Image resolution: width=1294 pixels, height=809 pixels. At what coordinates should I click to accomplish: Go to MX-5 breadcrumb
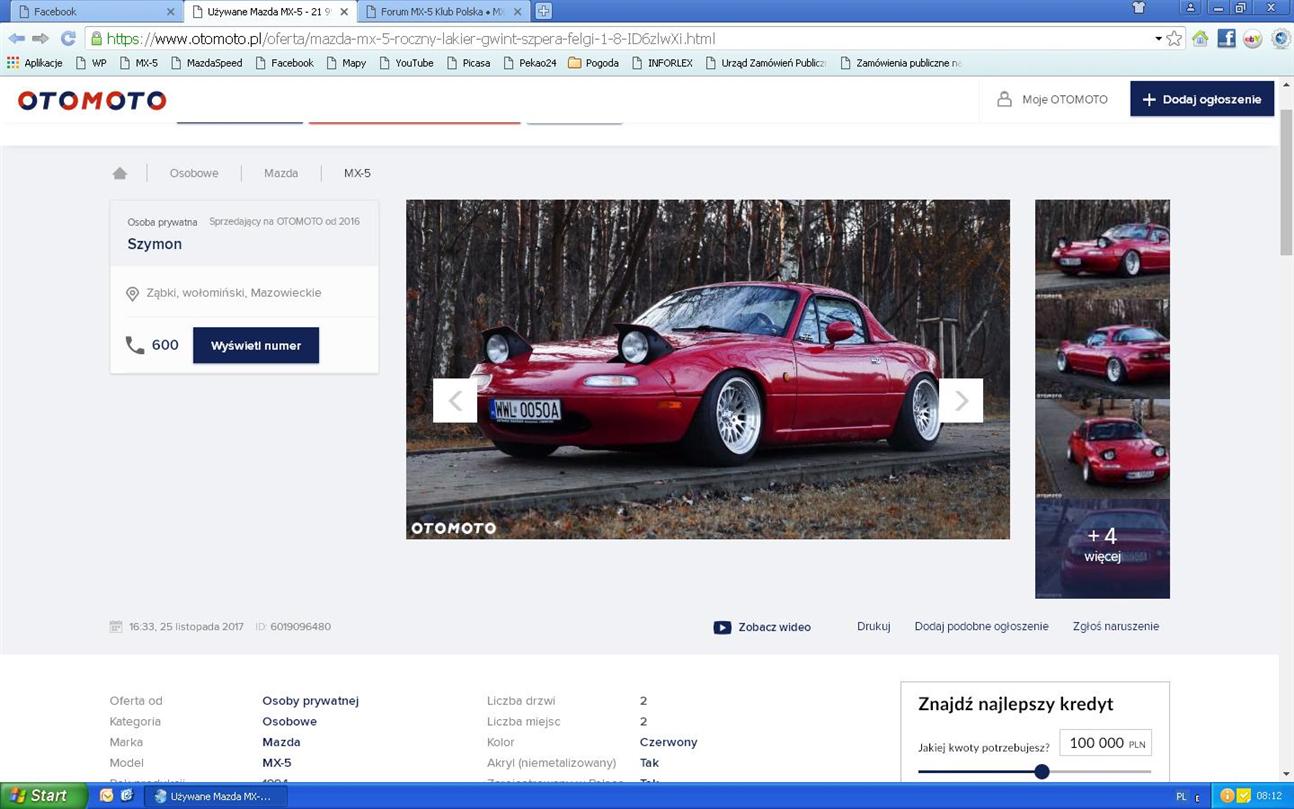pos(357,173)
